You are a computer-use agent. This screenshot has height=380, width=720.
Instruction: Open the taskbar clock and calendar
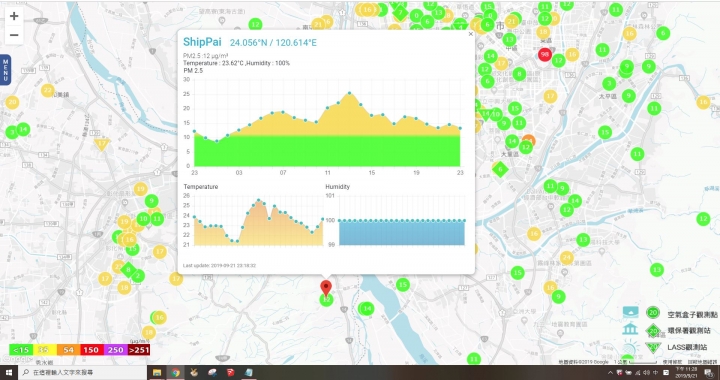click(686, 373)
